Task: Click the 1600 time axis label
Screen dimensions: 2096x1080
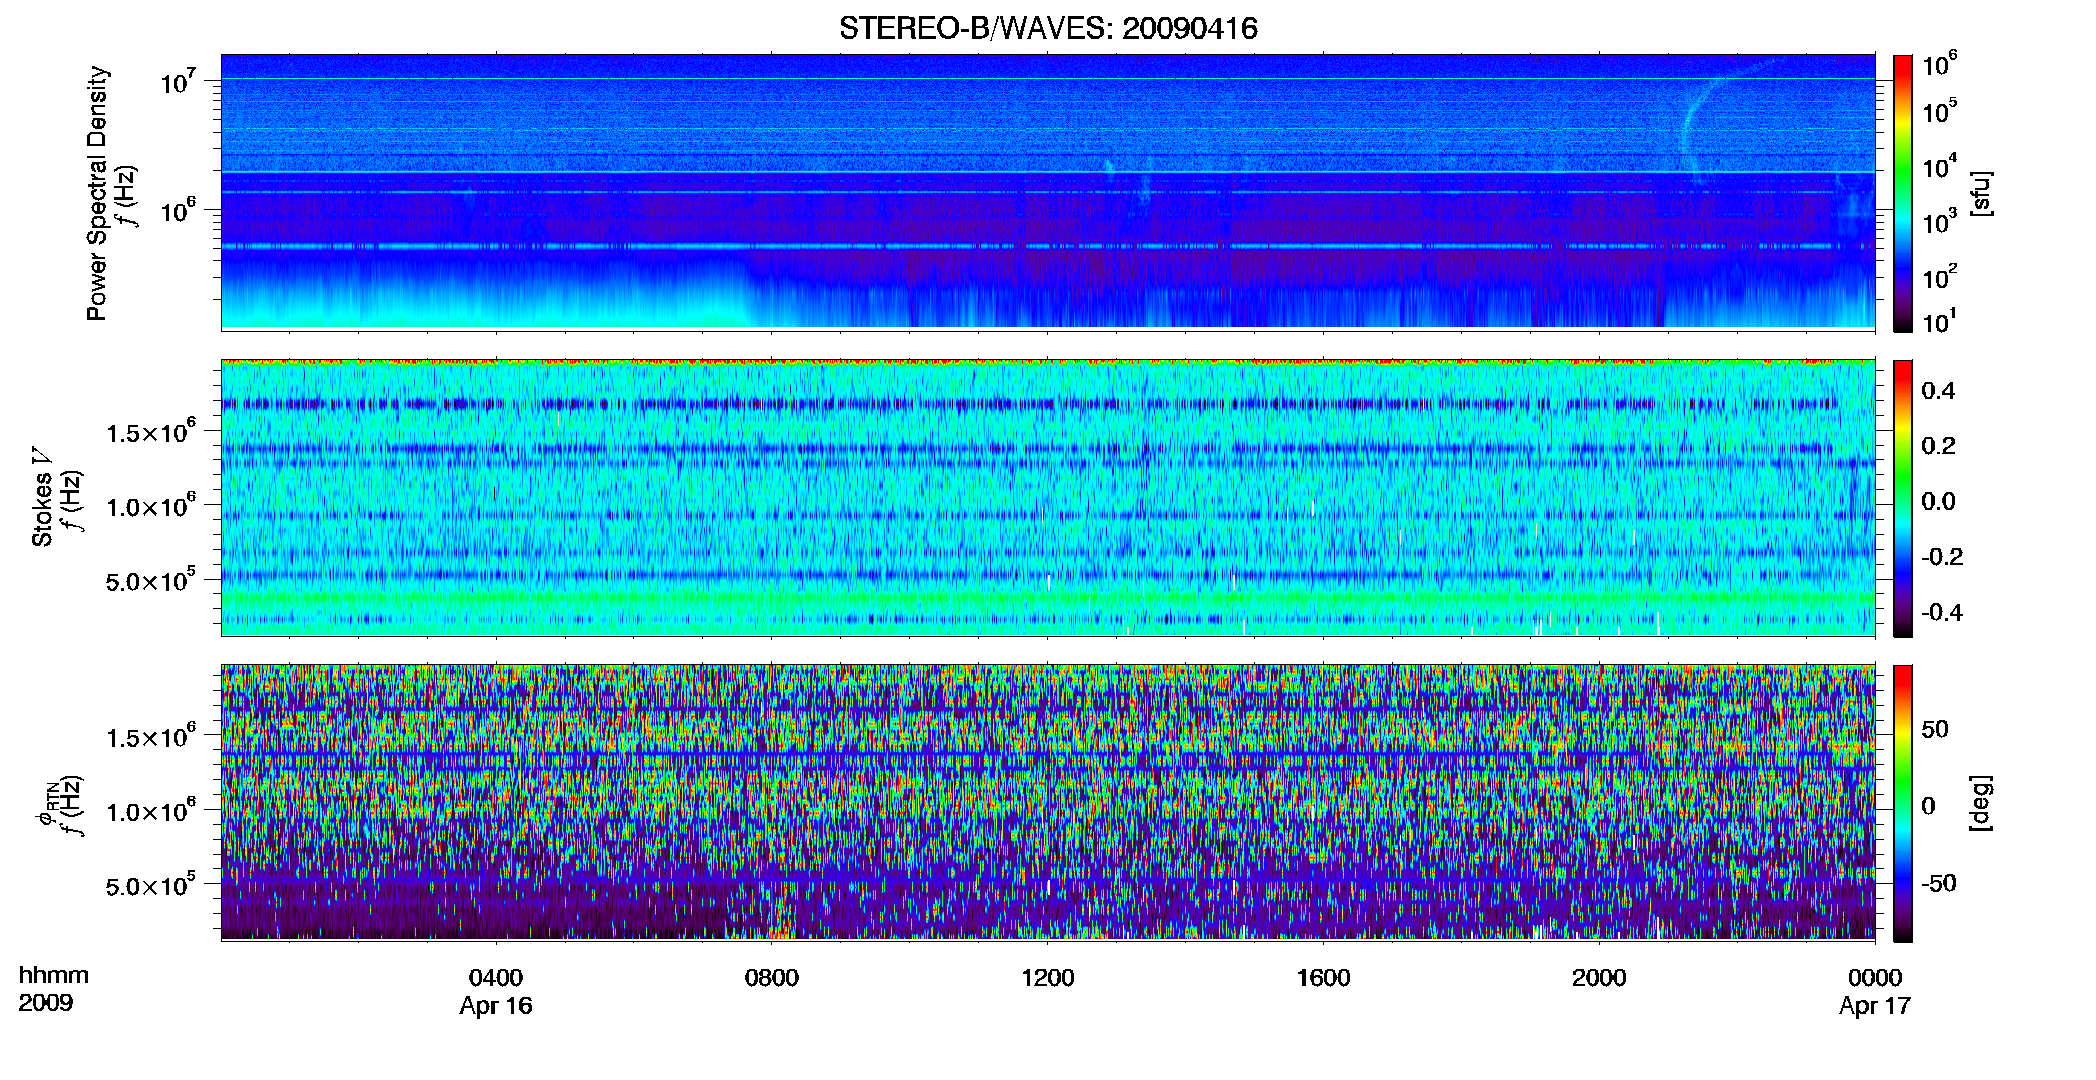Action: (1323, 978)
